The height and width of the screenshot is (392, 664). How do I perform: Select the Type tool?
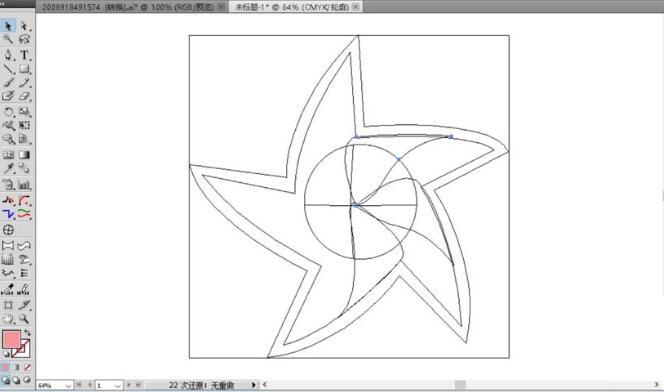tap(24, 55)
